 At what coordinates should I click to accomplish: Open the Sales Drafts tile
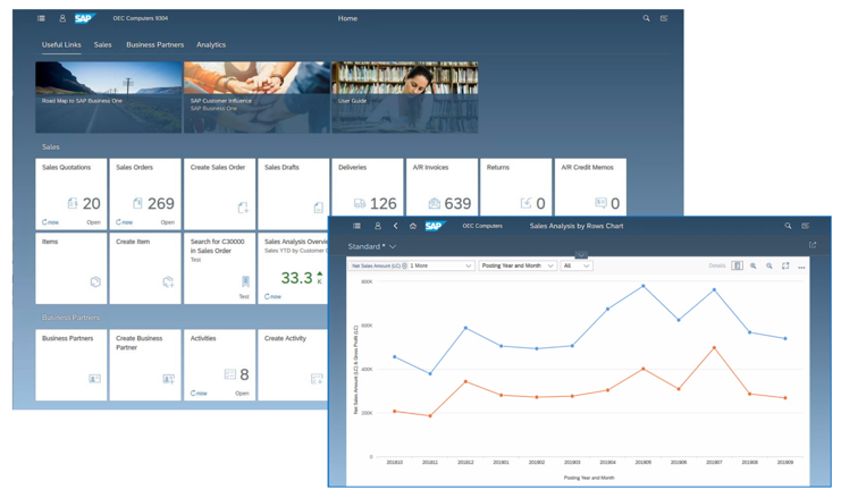point(293,194)
